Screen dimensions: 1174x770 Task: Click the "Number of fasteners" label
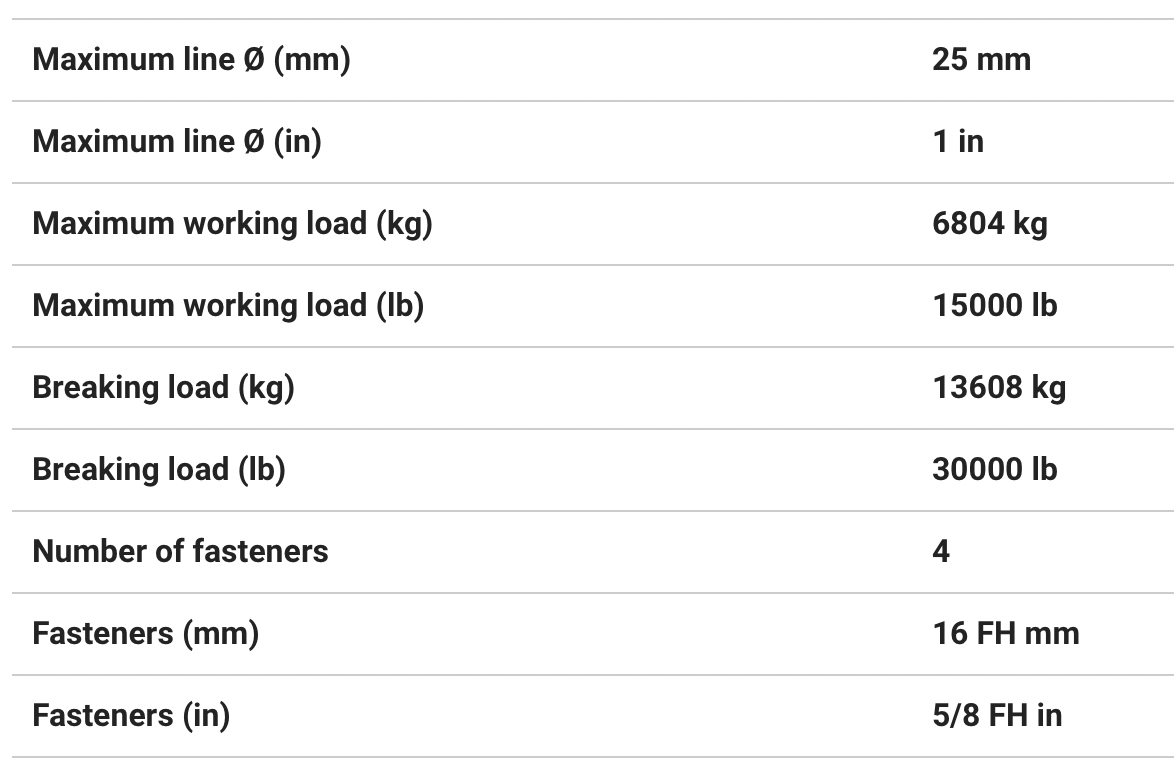(x=180, y=552)
